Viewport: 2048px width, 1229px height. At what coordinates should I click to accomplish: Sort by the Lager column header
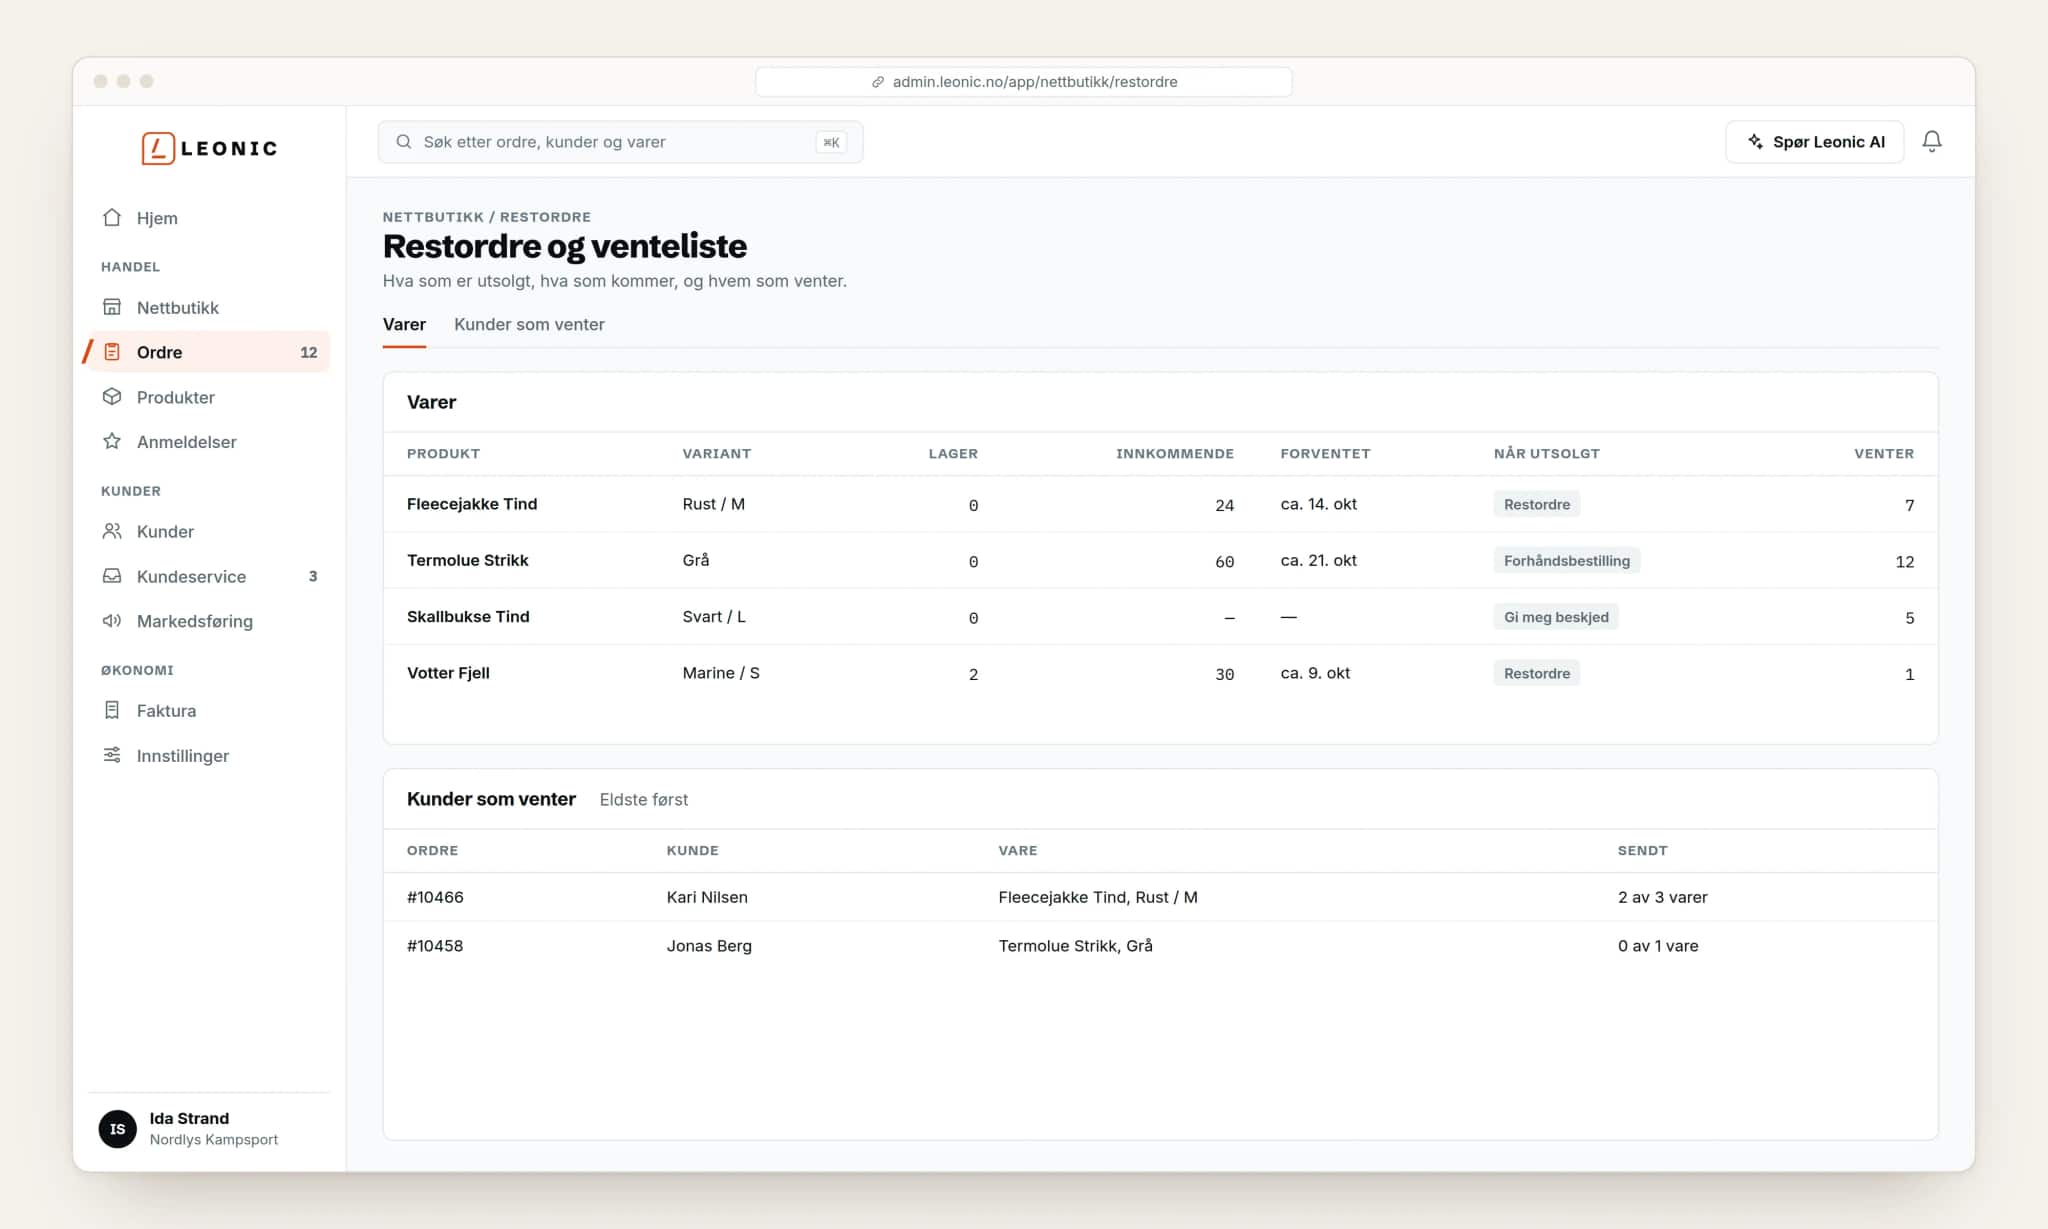953,453
